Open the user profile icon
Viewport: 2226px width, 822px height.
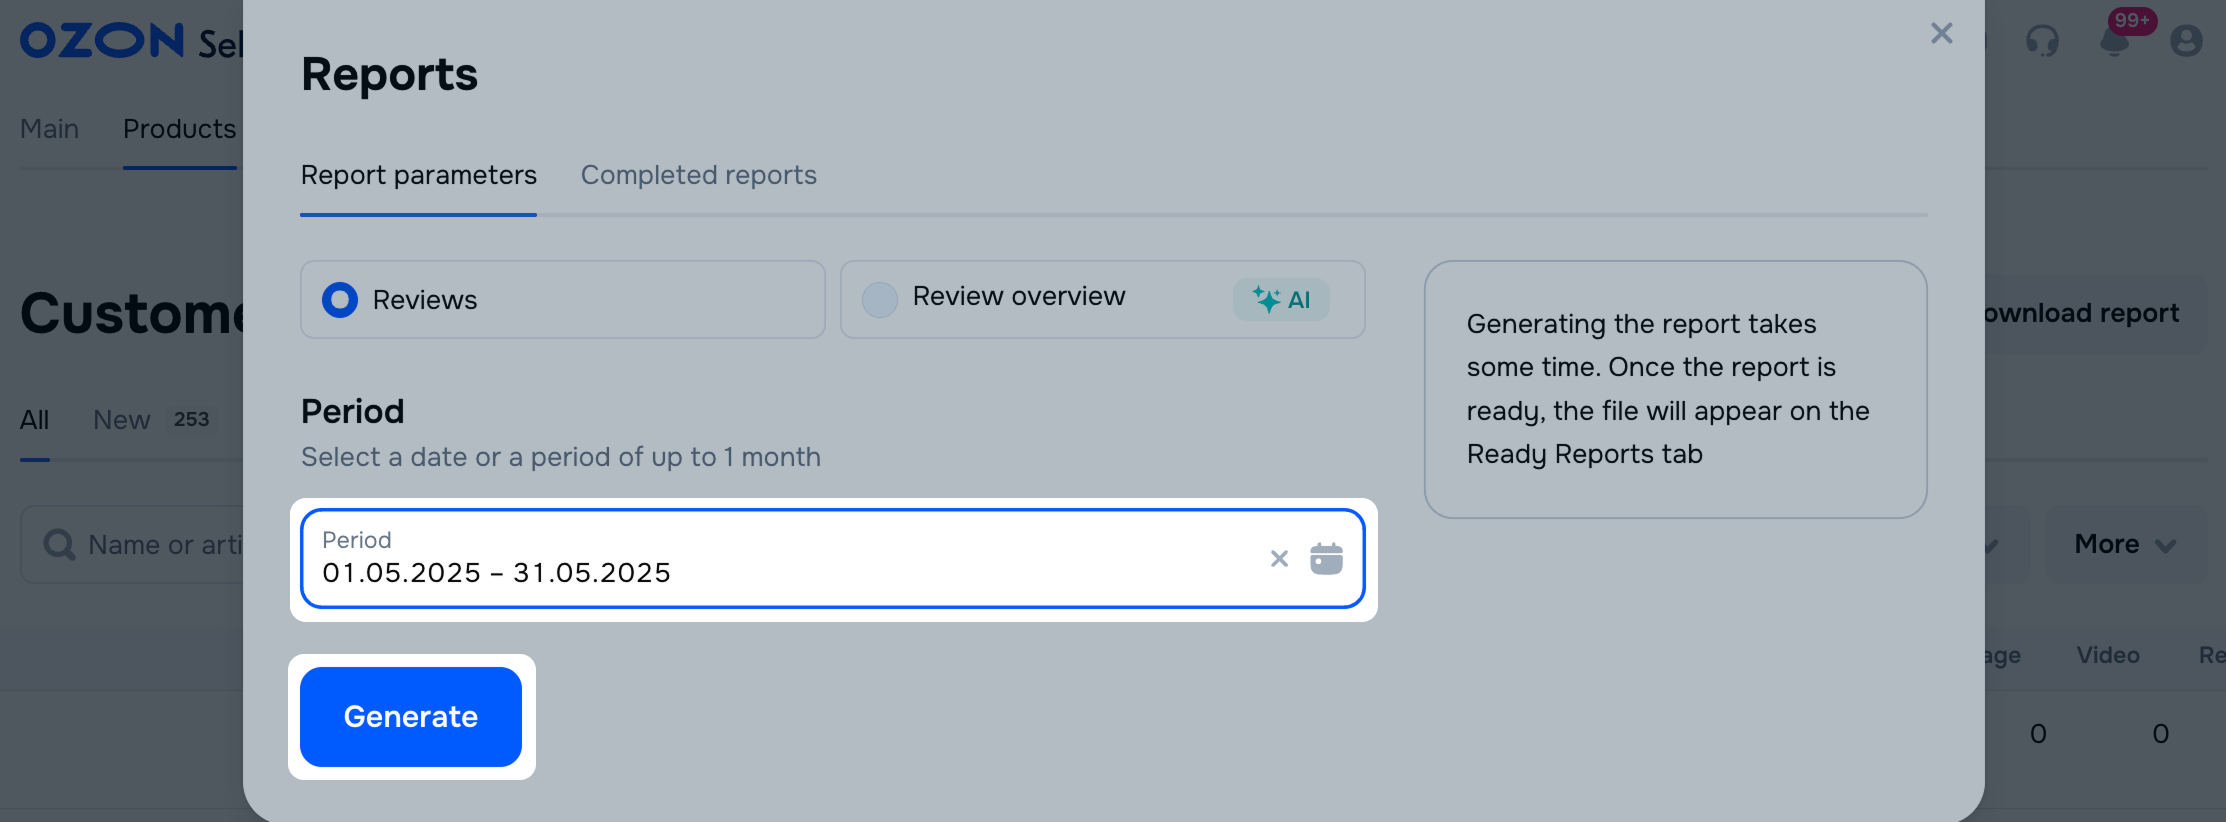[2186, 41]
